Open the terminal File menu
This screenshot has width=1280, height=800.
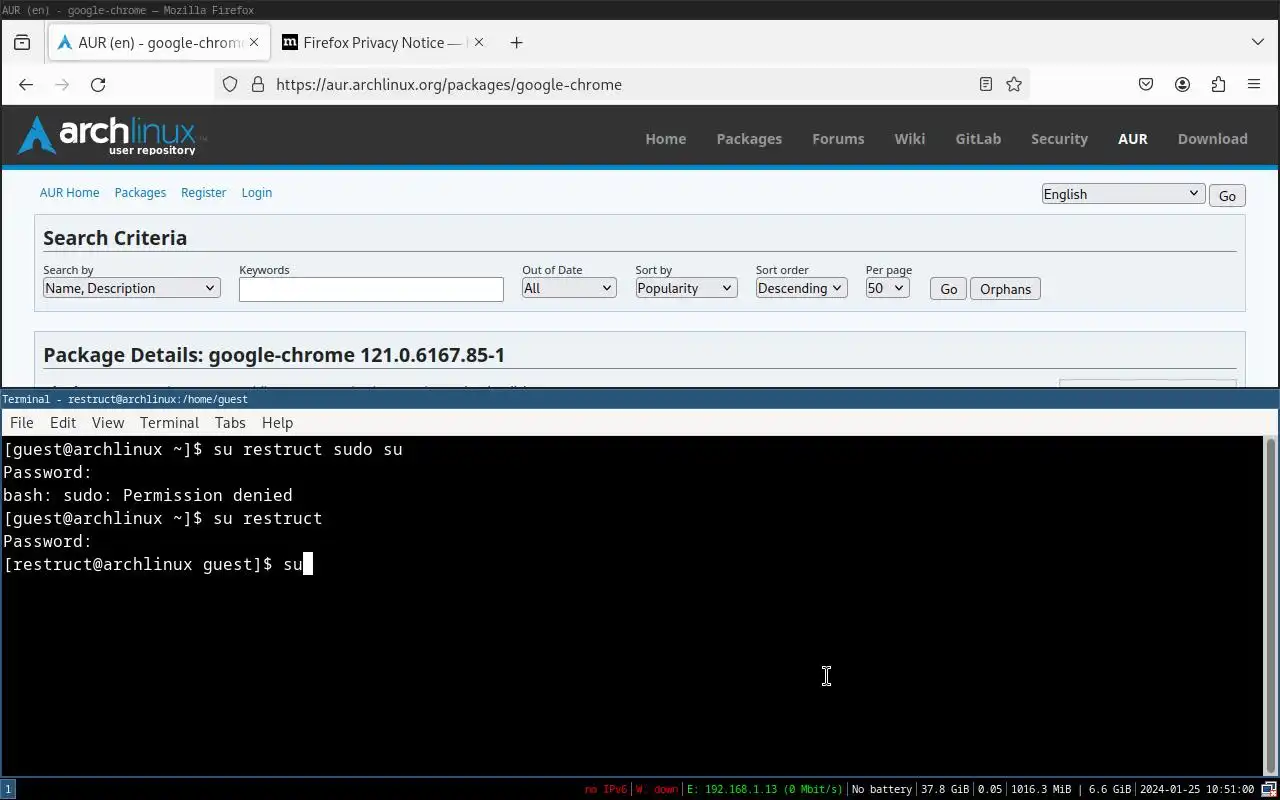coord(21,423)
